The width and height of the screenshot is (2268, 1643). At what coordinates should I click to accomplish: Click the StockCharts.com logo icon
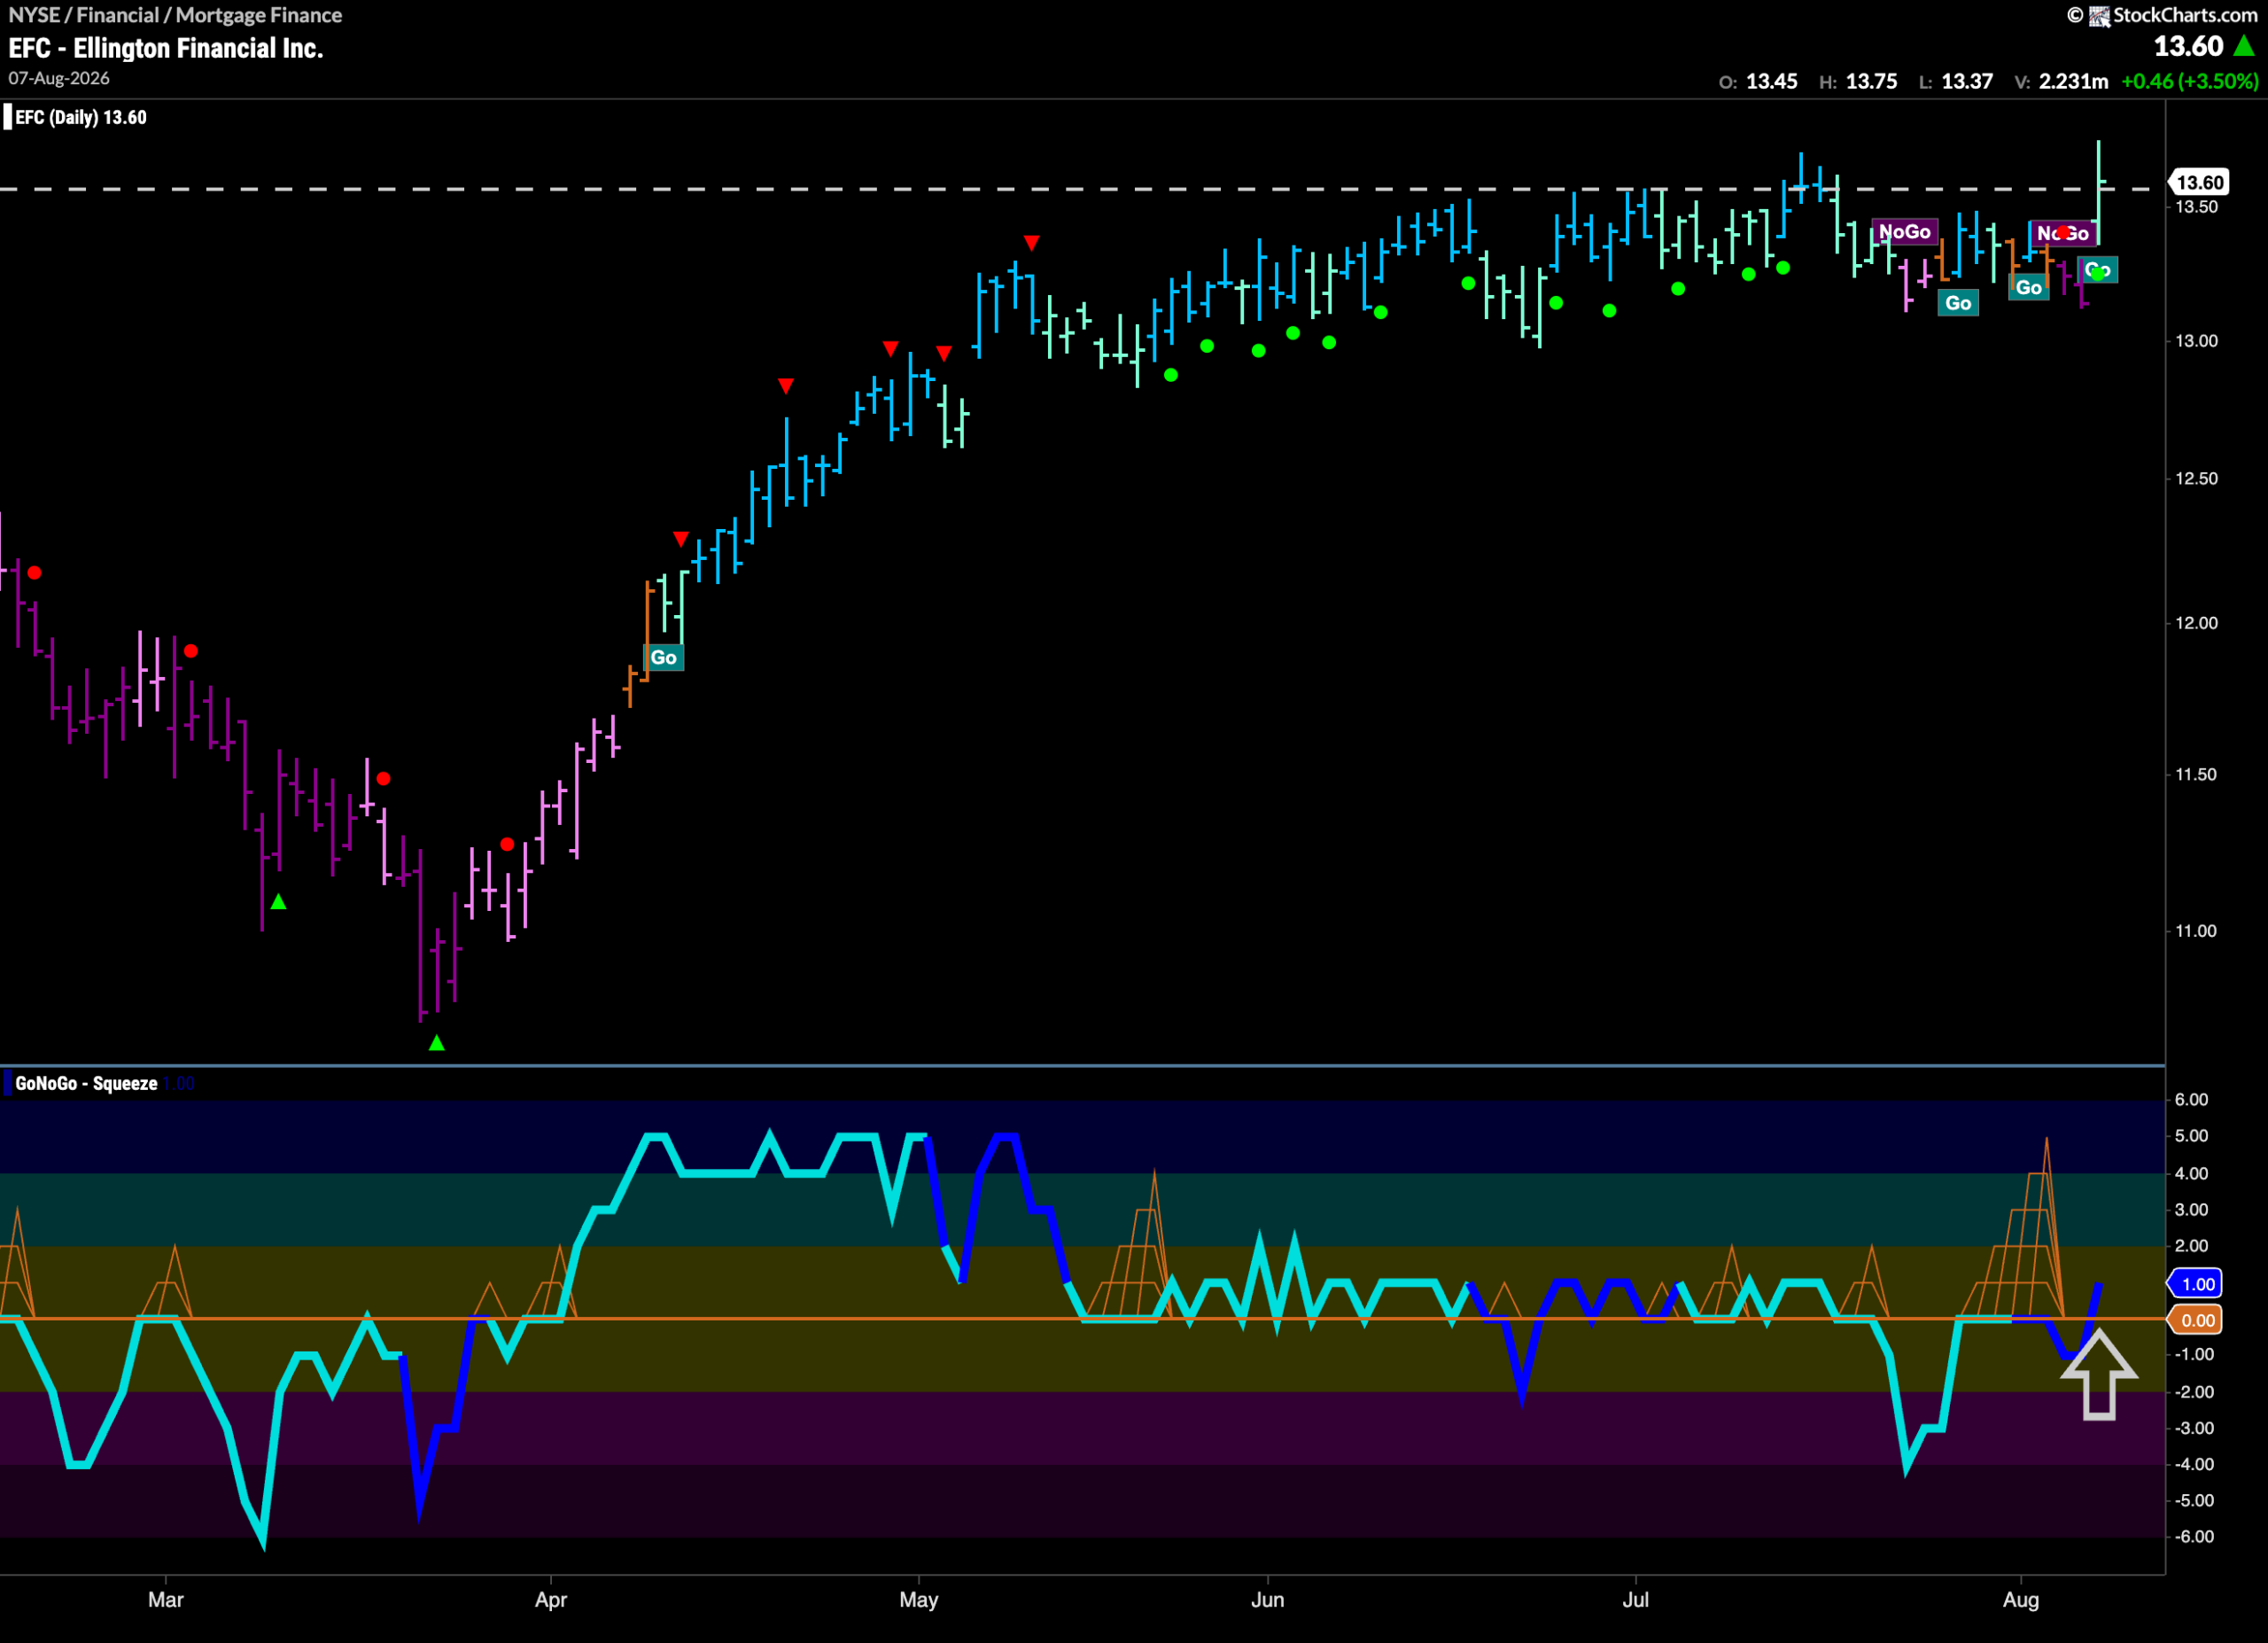pos(2099,15)
